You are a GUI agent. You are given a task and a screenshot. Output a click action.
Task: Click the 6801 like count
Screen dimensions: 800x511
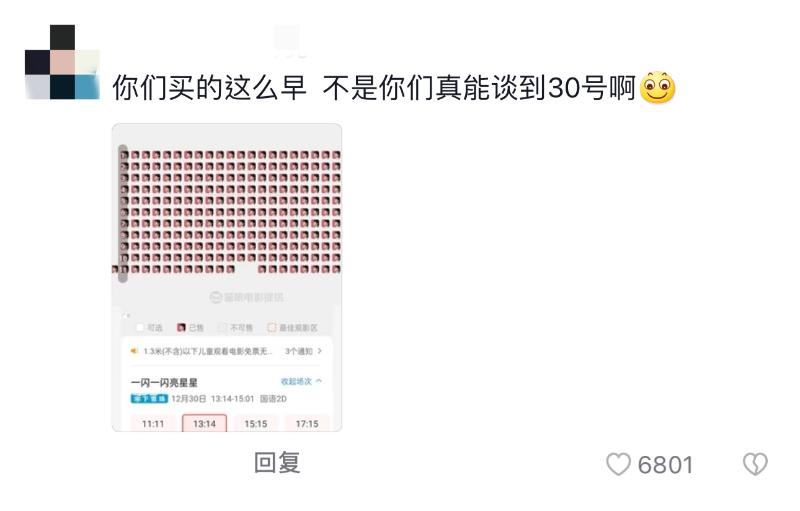coord(665,465)
